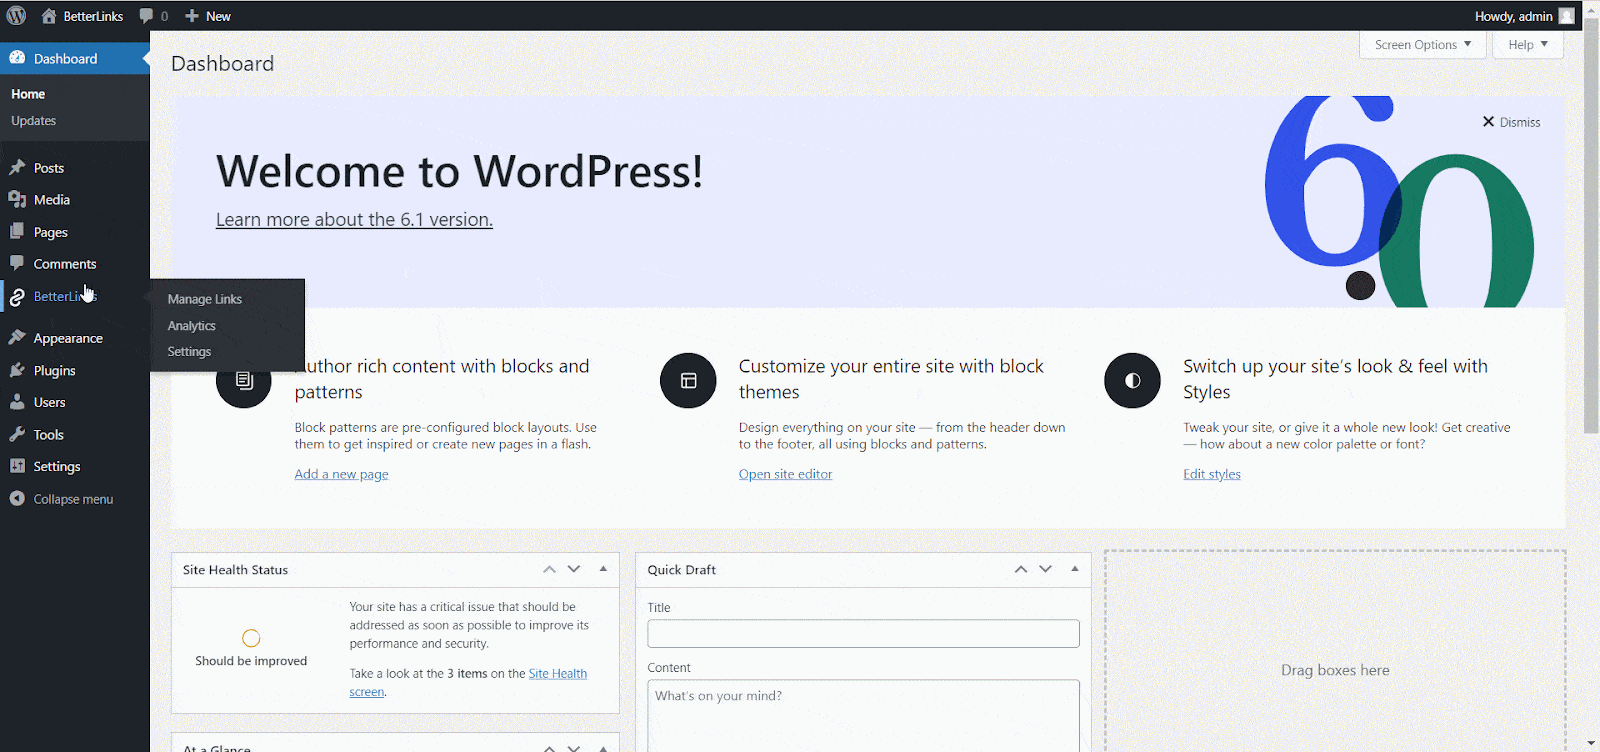Click the Tools wrench icon
The image size is (1600, 752).
click(x=17, y=435)
